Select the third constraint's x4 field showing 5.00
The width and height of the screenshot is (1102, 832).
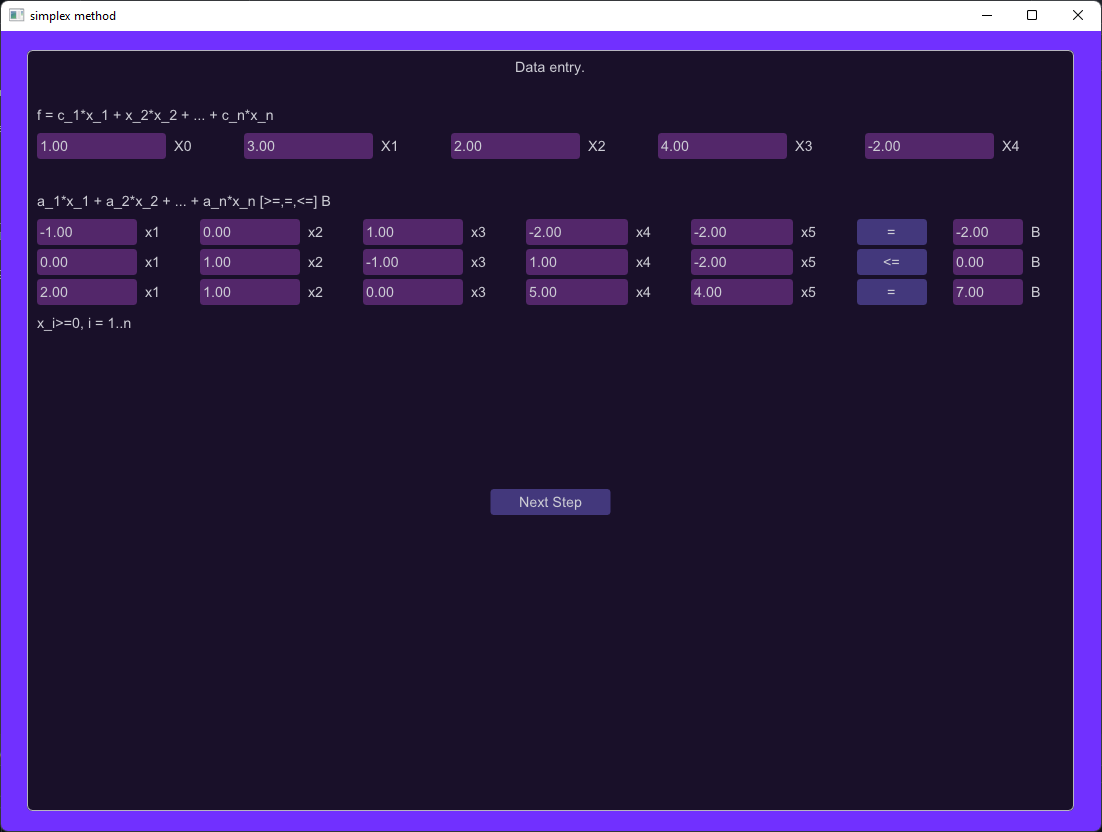(x=576, y=291)
